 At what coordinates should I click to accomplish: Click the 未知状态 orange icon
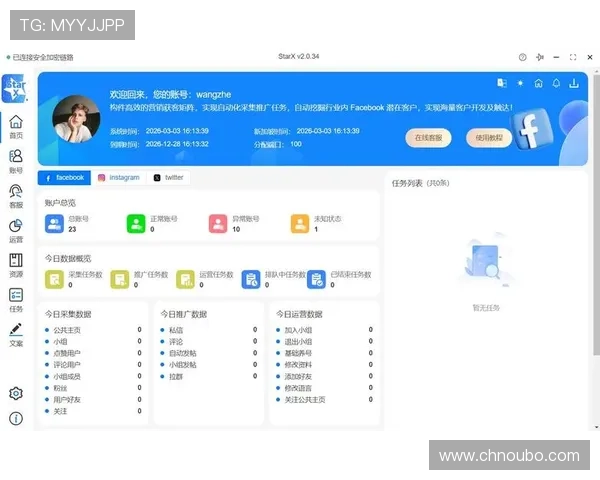tap(300, 224)
